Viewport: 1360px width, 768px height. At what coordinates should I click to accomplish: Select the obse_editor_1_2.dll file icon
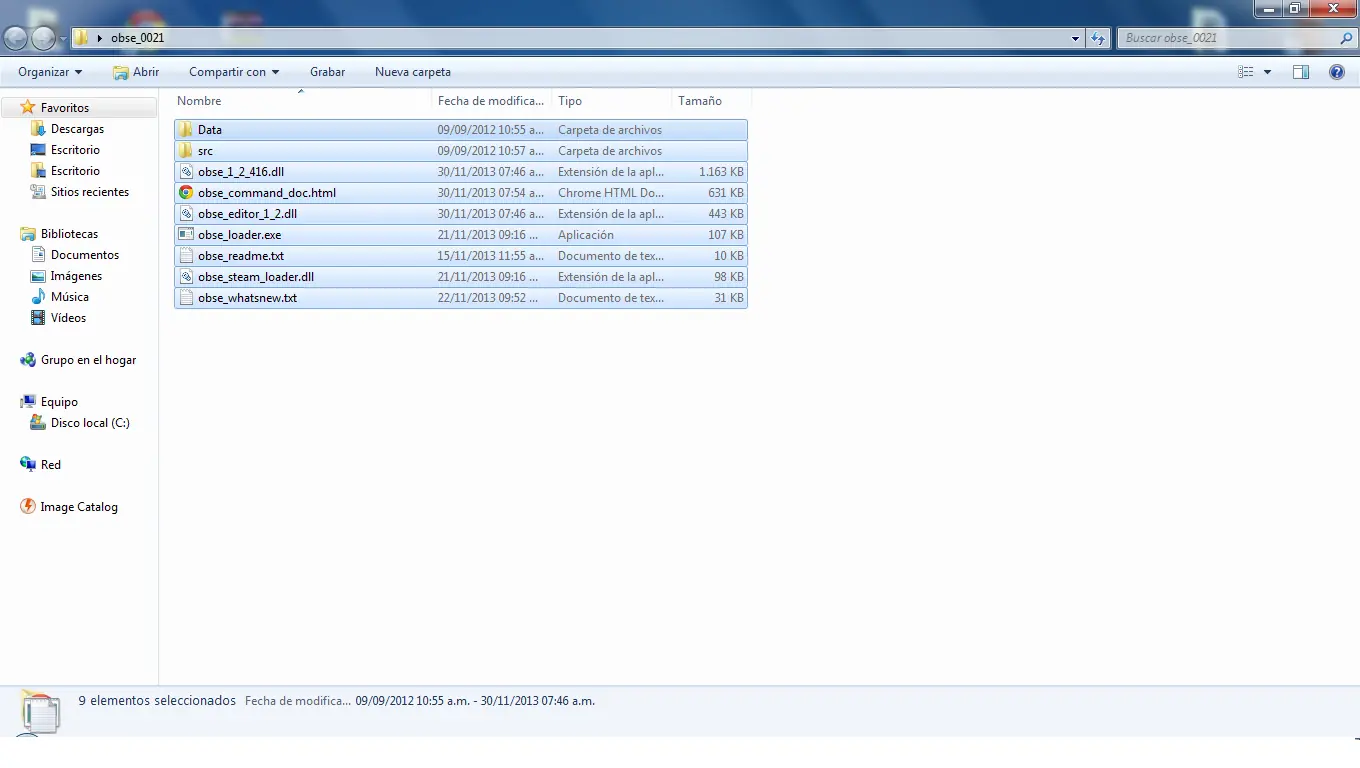(x=186, y=214)
